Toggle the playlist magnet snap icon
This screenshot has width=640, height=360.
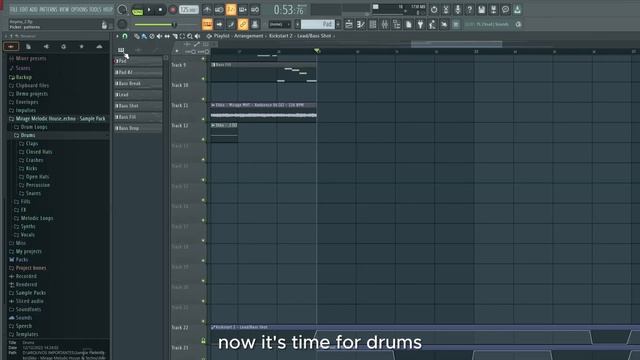pyautogui.click(x=125, y=36)
